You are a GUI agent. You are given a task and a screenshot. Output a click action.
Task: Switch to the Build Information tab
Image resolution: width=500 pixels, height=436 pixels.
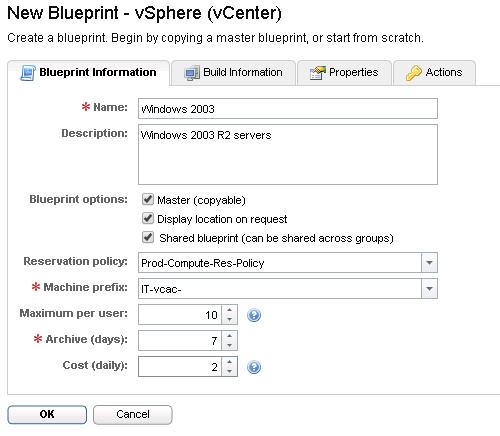pyautogui.click(x=233, y=73)
